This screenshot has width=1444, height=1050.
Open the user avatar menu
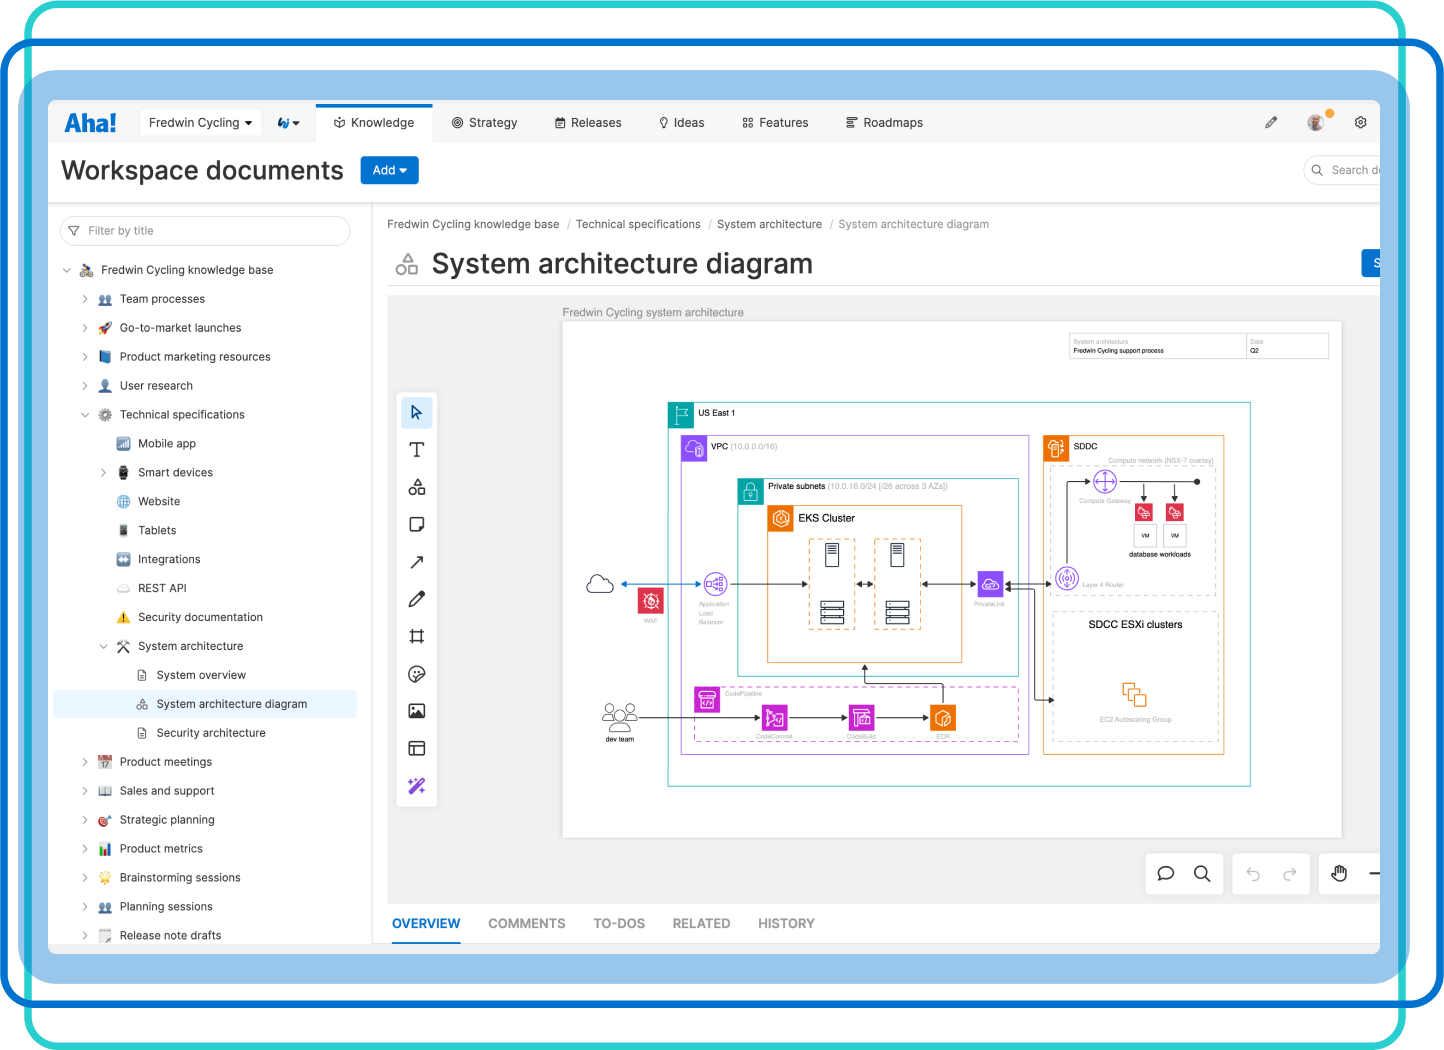point(1316,122)
